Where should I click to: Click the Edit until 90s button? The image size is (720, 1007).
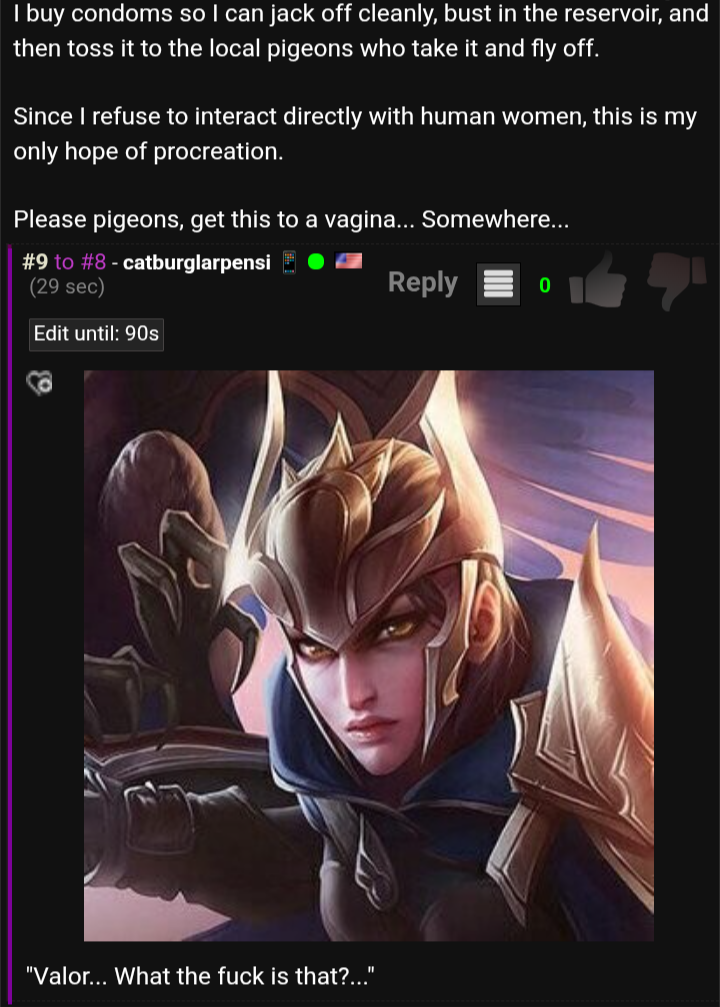tap(96, 334)
